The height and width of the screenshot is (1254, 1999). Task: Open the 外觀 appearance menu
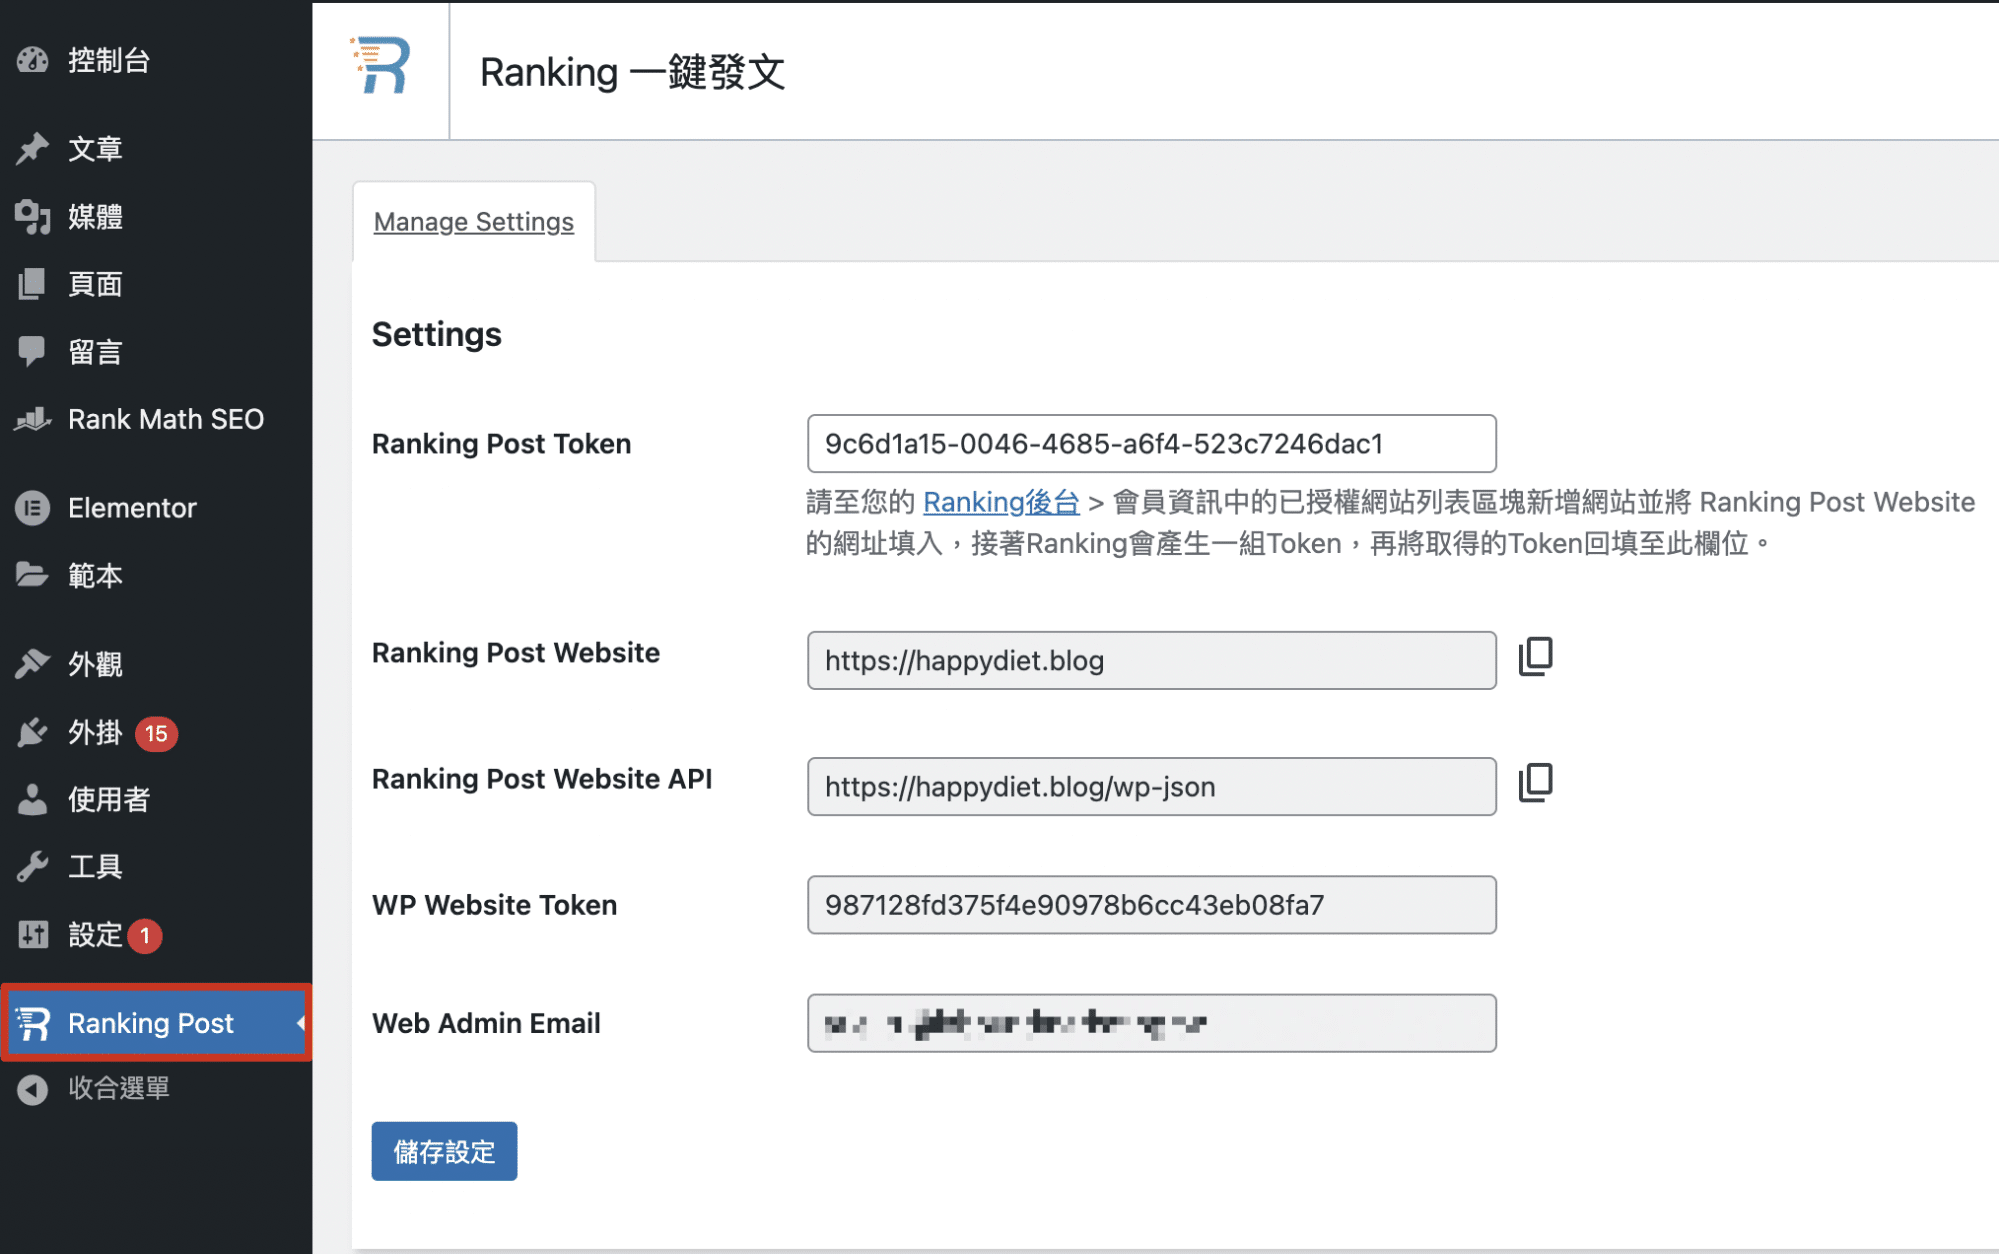pos(95,664)
